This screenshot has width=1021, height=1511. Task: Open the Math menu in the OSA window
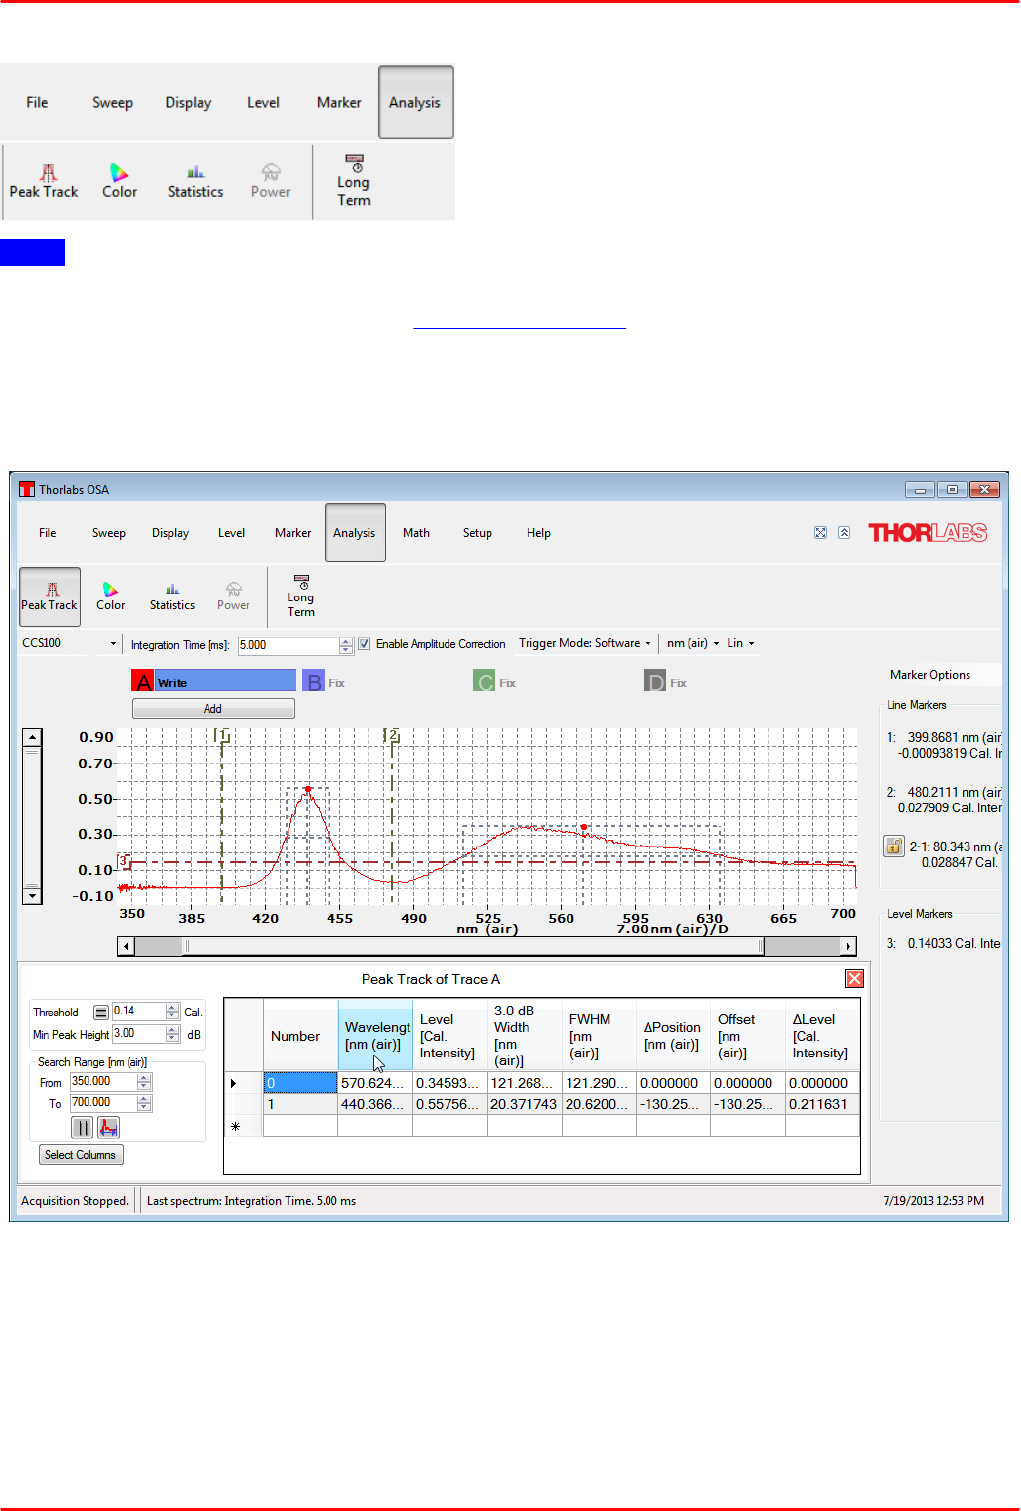click(x=416, y=533)
